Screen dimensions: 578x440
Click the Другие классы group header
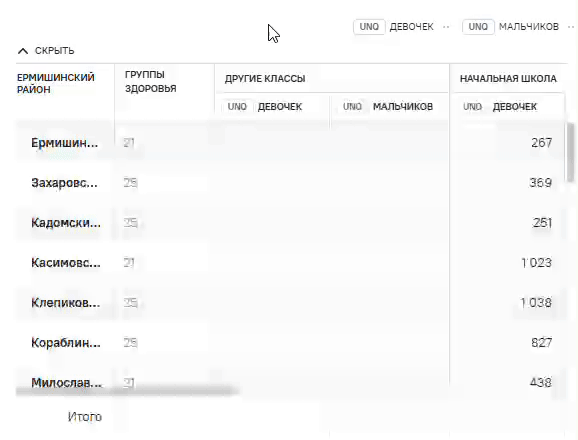[265, 78]
